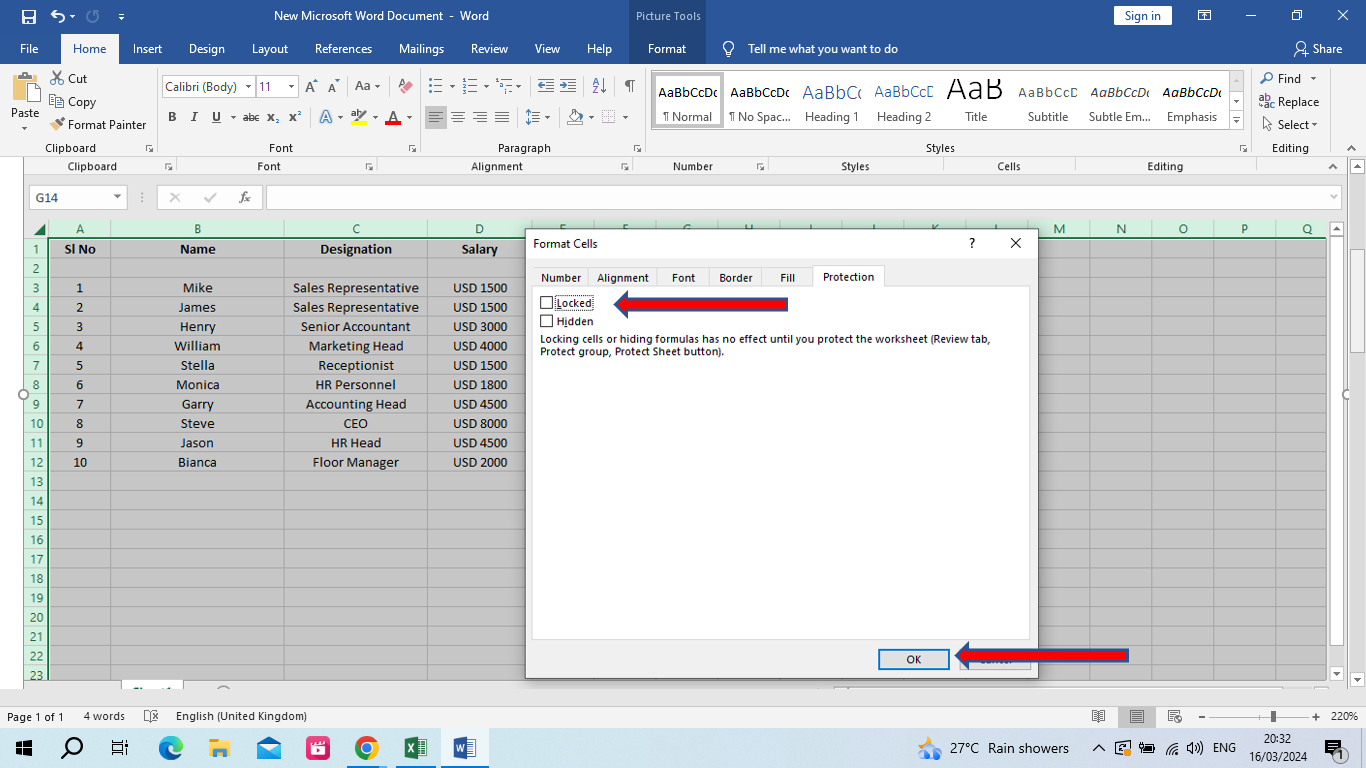Zoom in using the plus button
The height and width of the screenshot is (768, 1366).
(x=1317, y=716)
